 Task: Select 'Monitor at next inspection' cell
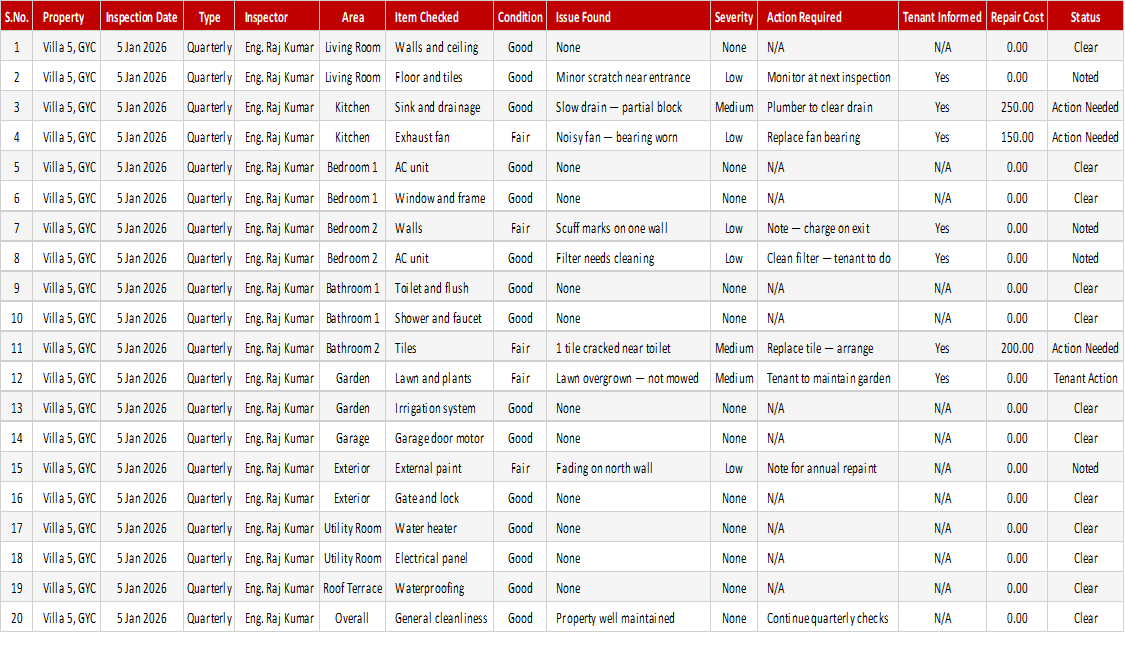click(827, 78)
